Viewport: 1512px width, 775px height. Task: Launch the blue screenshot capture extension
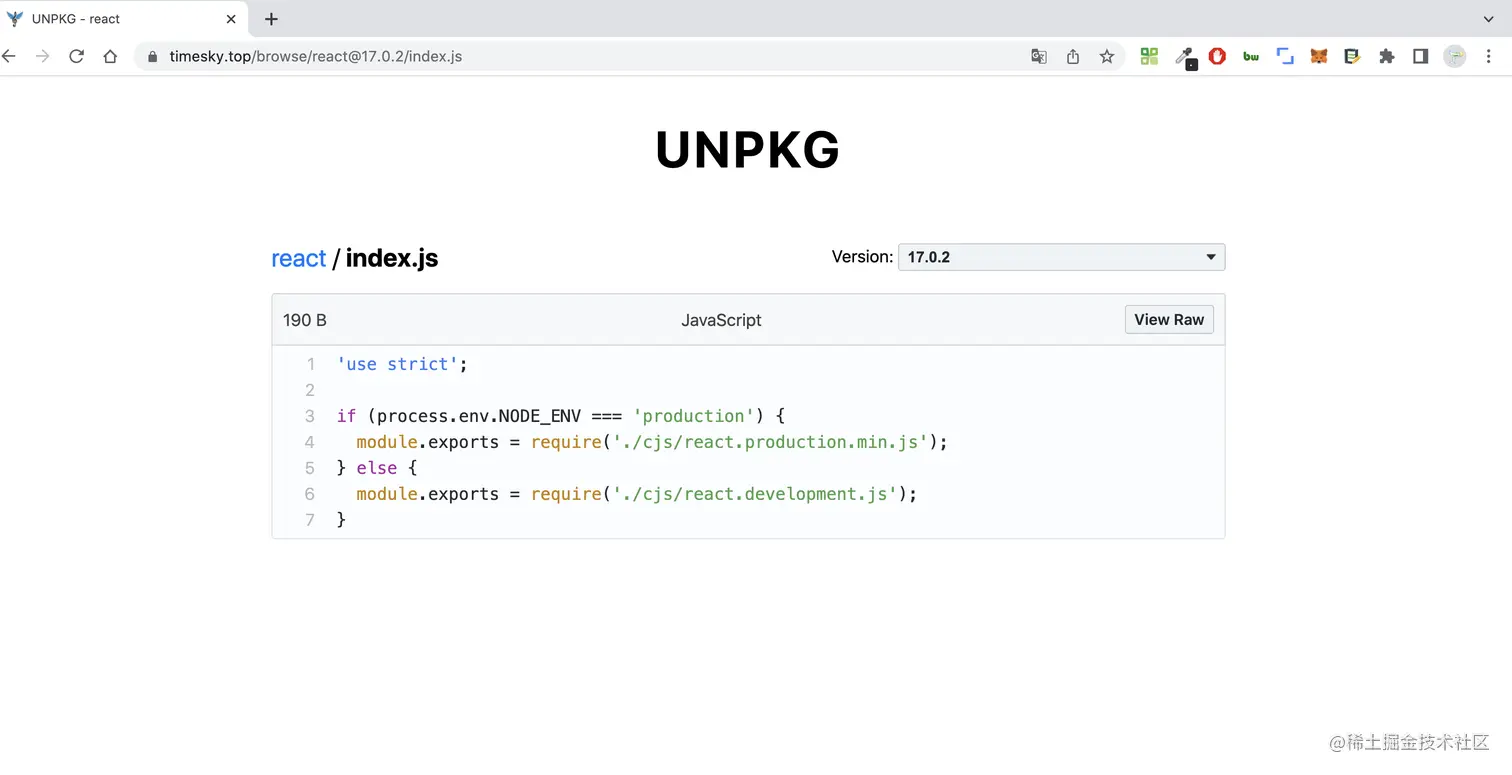(x=1285, y=57)
